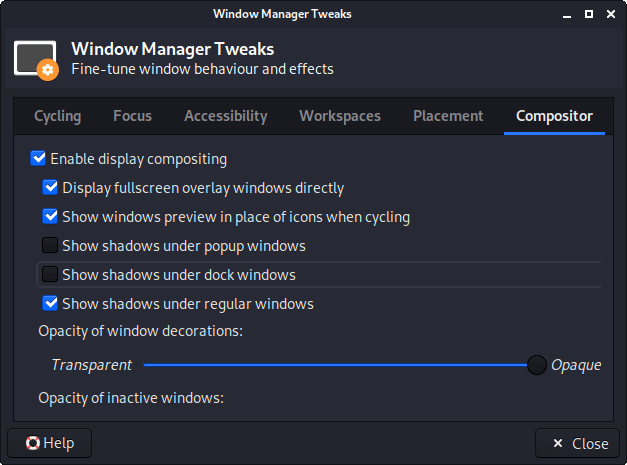
Task: Minimize the Window Manager Tweaks window
Action: coord(566,13)
